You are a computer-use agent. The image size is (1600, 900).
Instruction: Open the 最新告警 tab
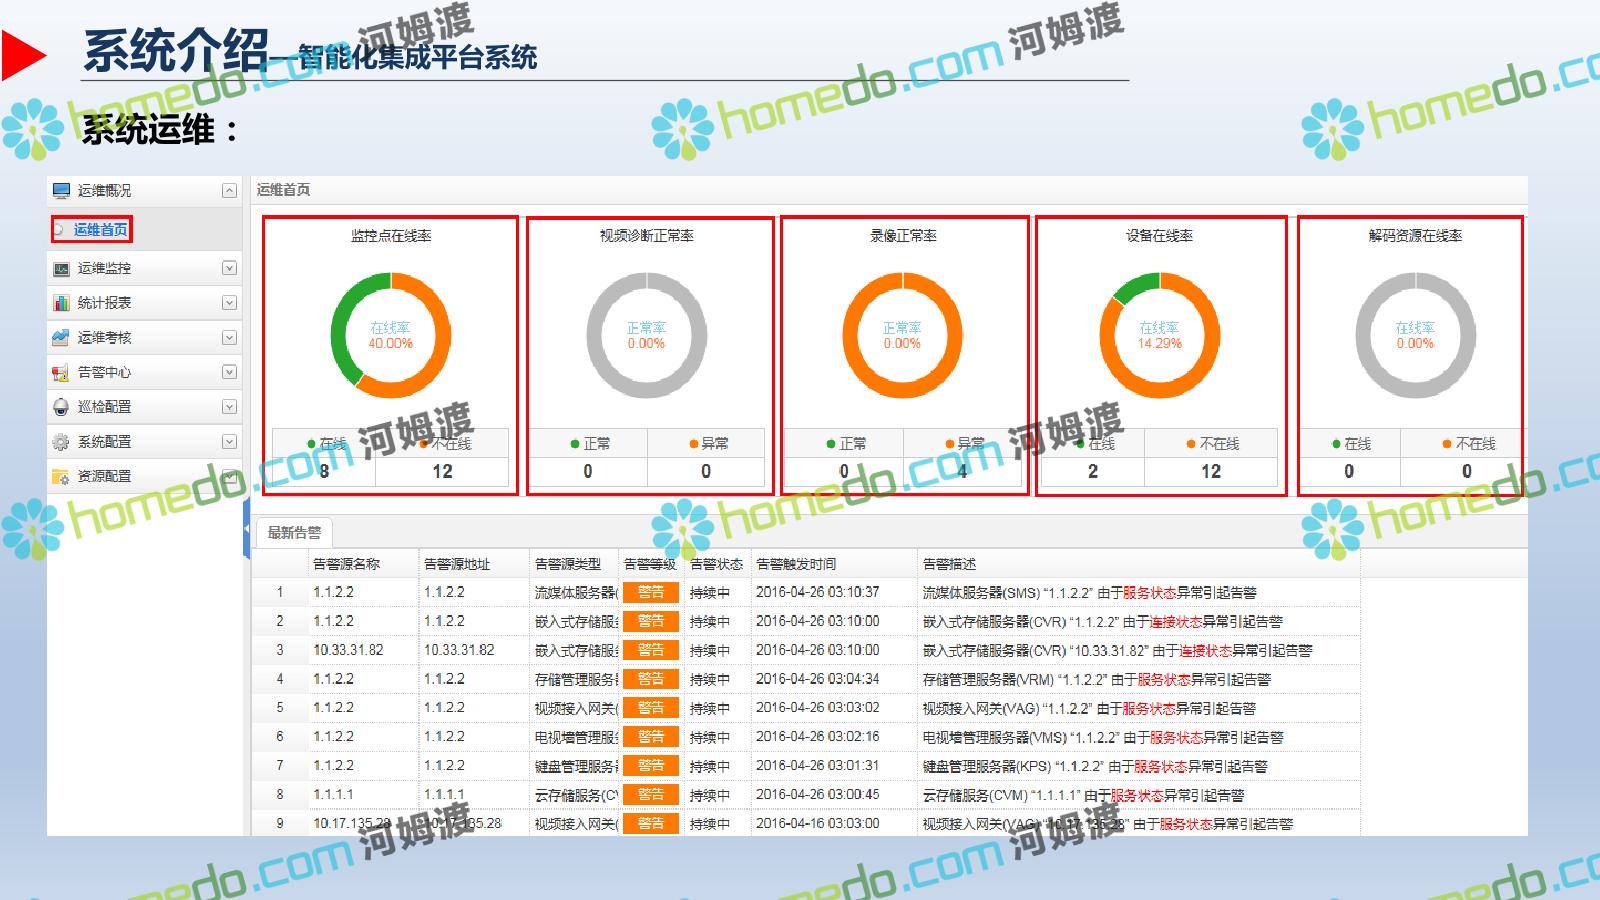click(294, 533)
